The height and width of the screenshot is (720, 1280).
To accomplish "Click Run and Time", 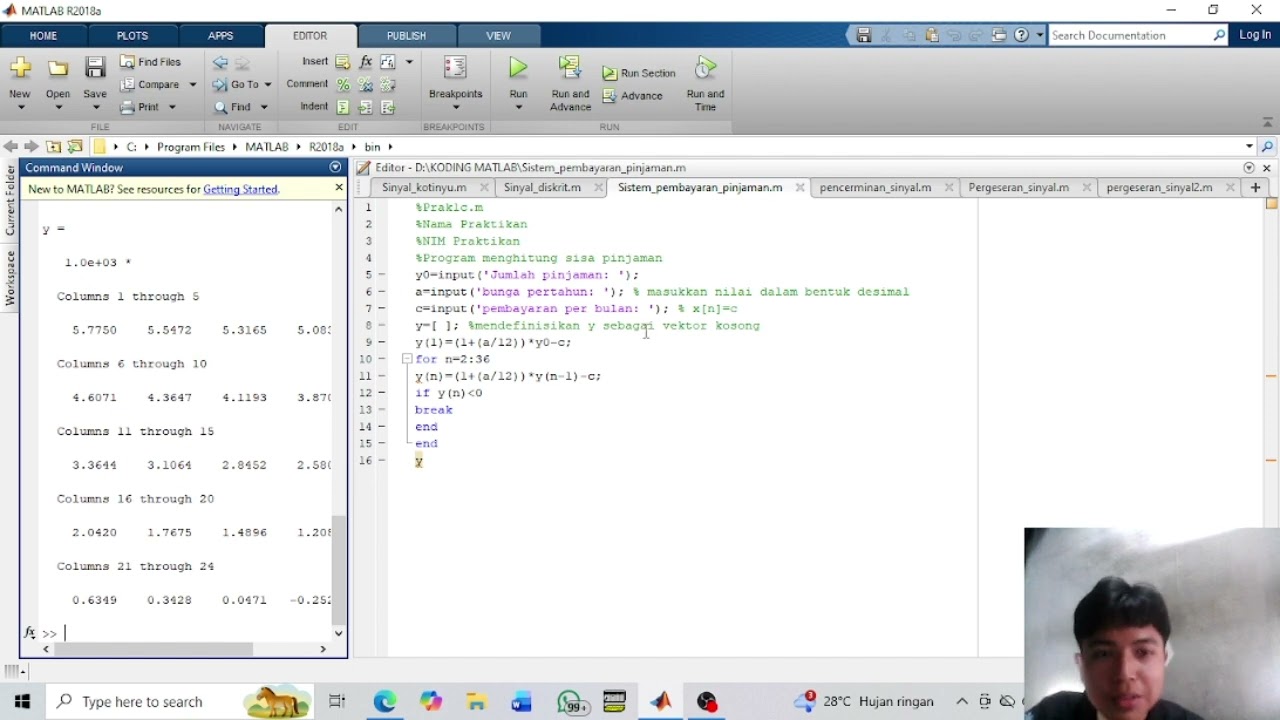I will pyautogui.click(x=705, y=83).
